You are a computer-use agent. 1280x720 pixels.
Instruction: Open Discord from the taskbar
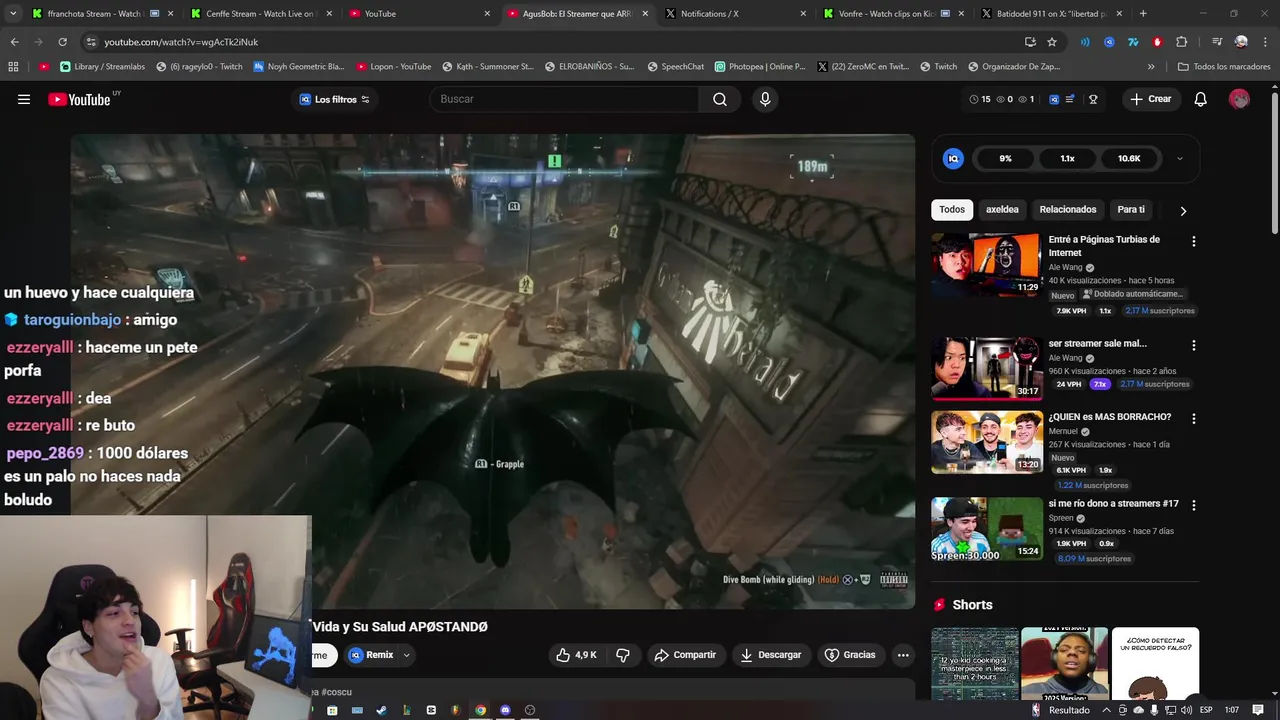505,710
